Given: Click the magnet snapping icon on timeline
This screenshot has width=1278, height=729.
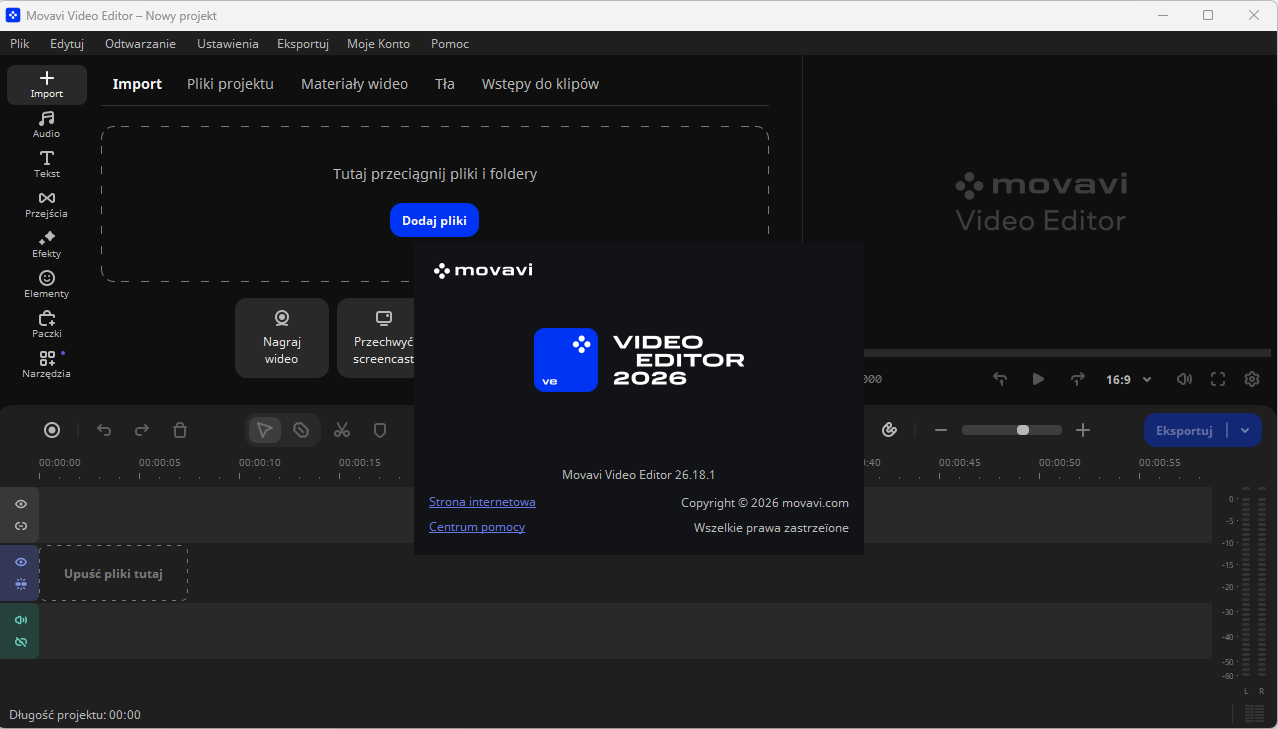Looking at the screenshot, I should (889, 430).
